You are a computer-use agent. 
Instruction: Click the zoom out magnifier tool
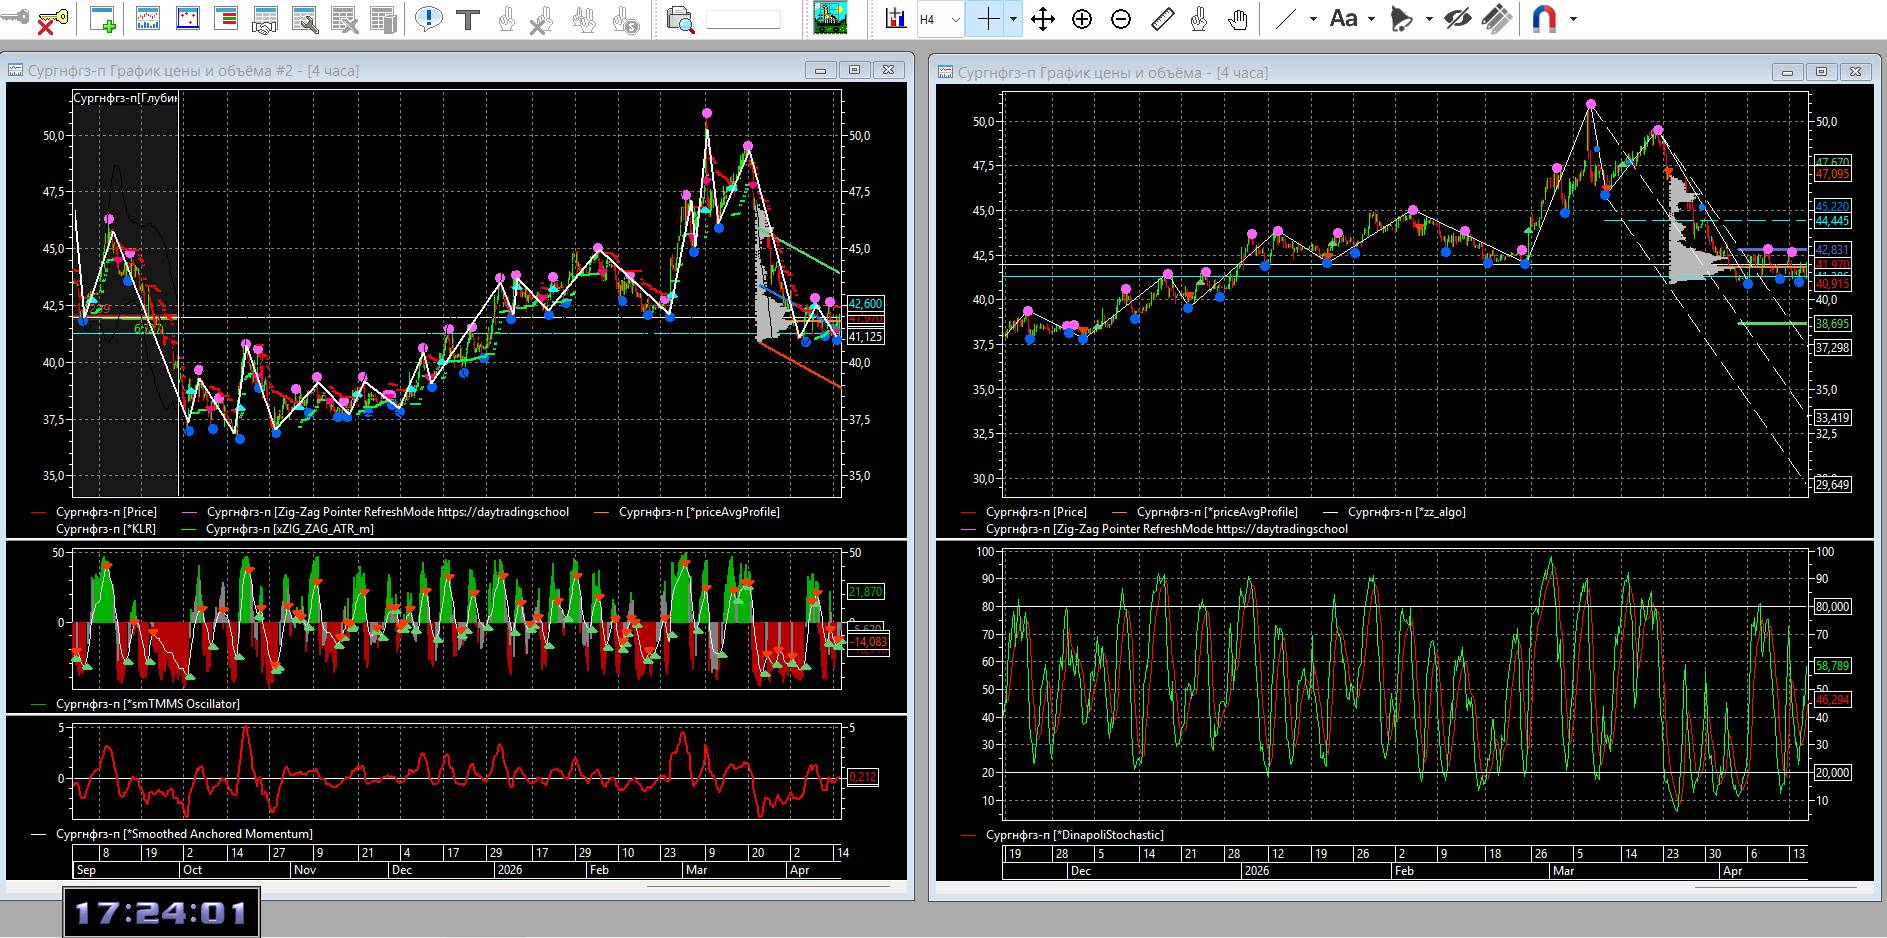tap(1121, 19)
